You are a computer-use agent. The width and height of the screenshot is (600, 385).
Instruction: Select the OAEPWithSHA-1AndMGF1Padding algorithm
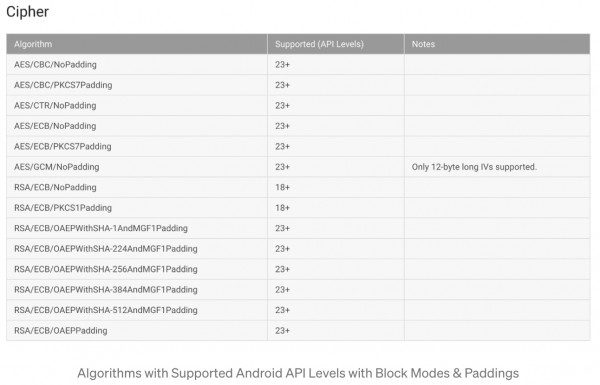(101, 228)
